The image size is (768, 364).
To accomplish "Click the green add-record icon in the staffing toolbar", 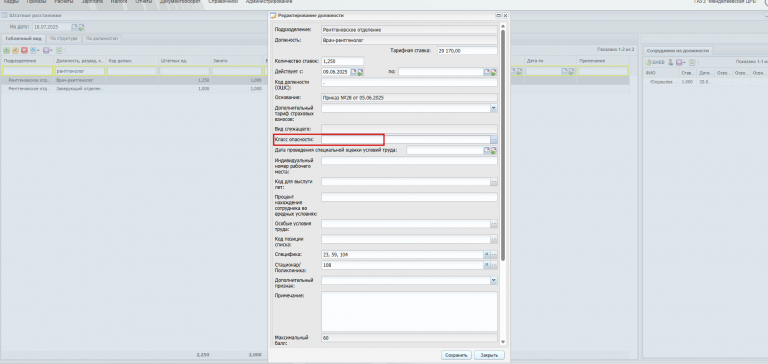I will (6, 50).
